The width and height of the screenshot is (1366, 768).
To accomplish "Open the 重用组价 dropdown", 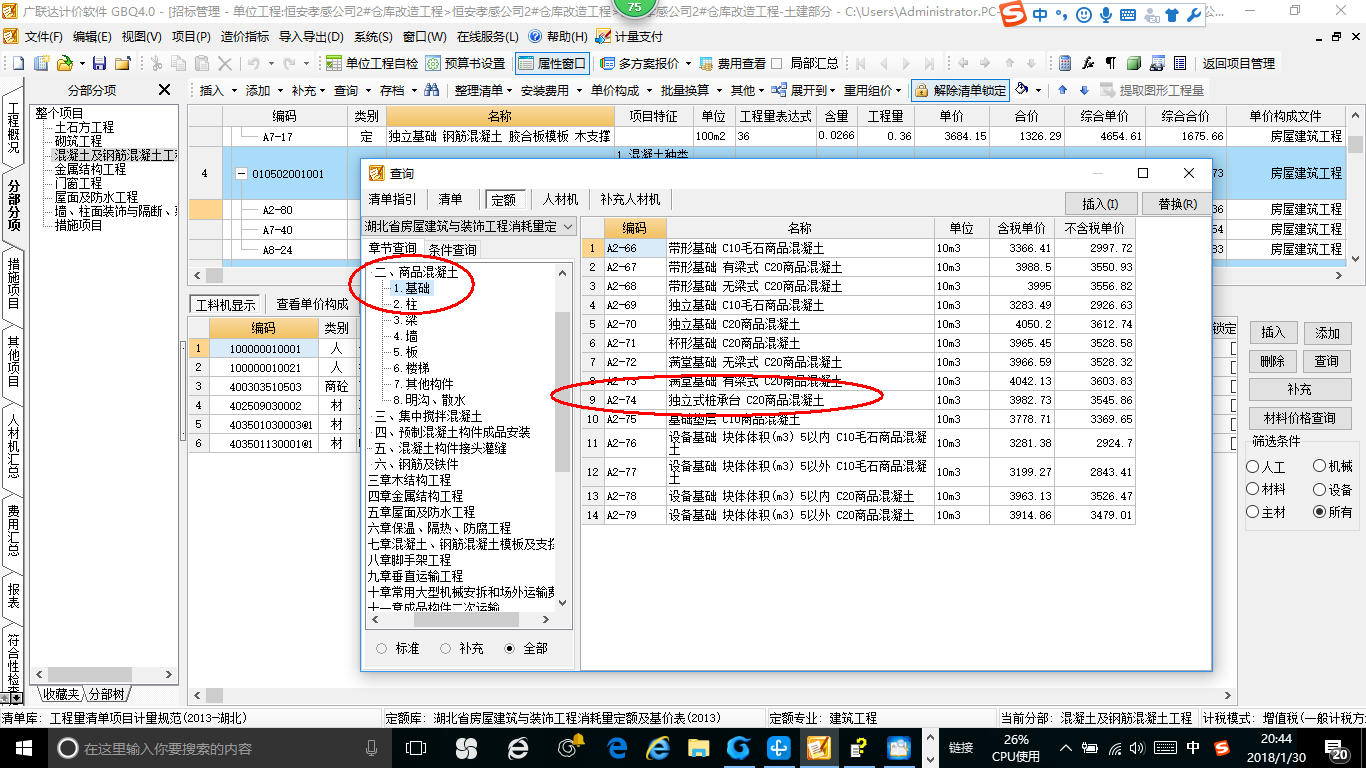I will pyautogui.click(x=874, y=90).
